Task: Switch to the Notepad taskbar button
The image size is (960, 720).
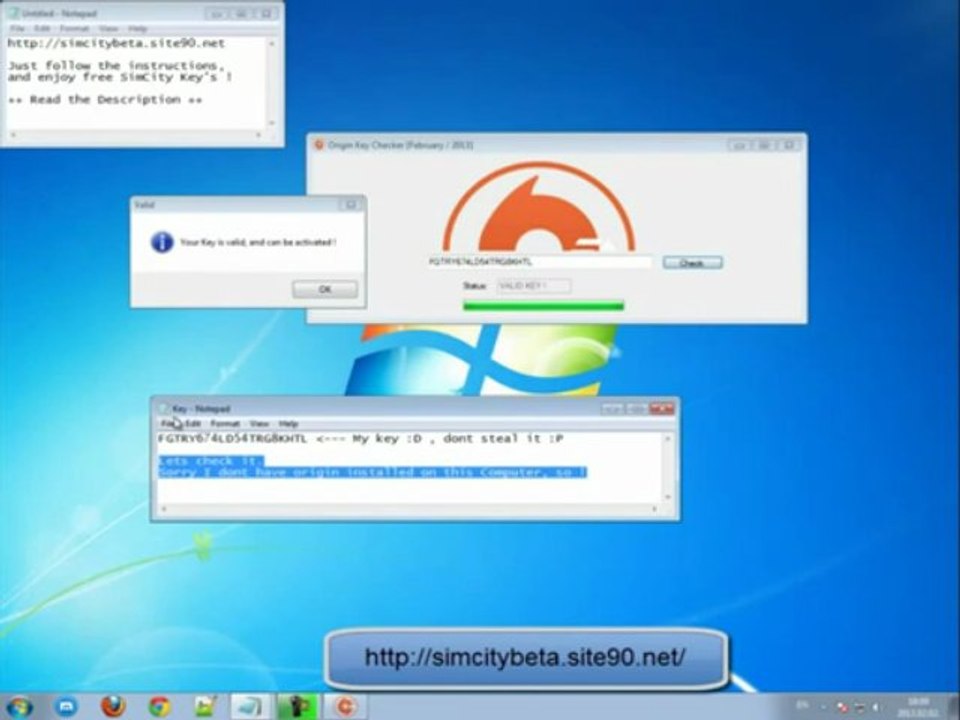Action: point(251,707)
